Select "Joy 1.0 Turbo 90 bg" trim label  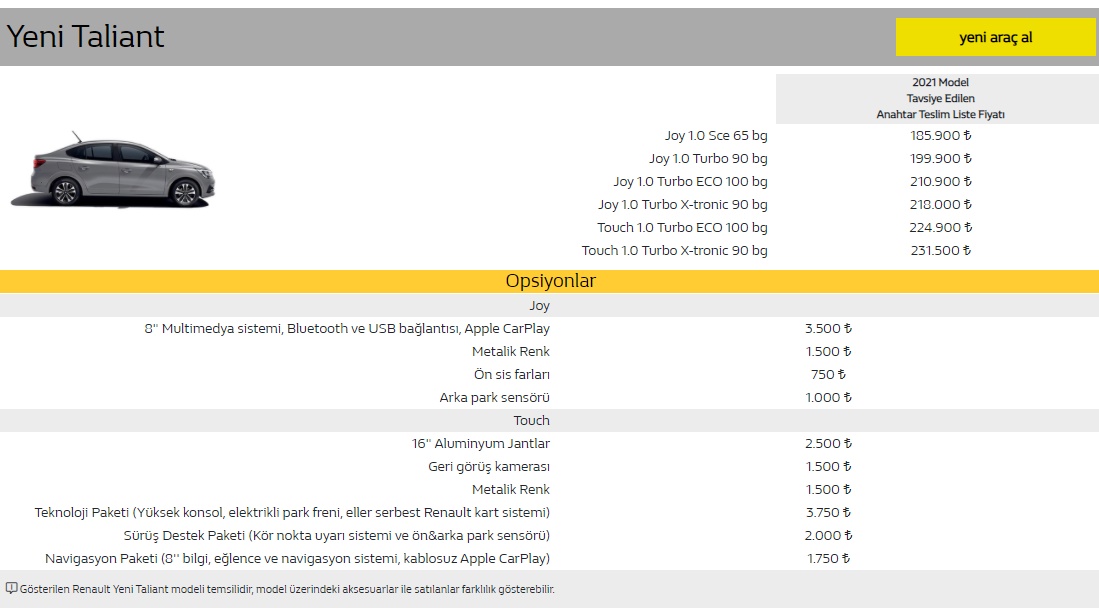coord(708,158)
